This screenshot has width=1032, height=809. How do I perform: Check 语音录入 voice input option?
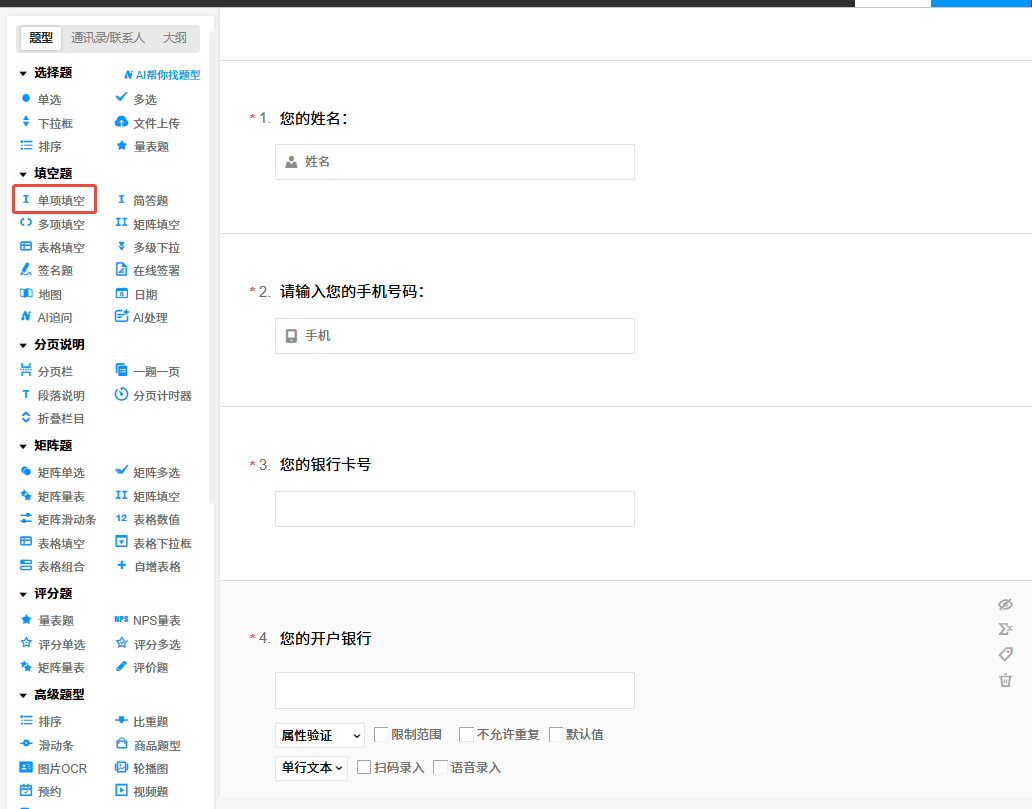tap(441, 768)
